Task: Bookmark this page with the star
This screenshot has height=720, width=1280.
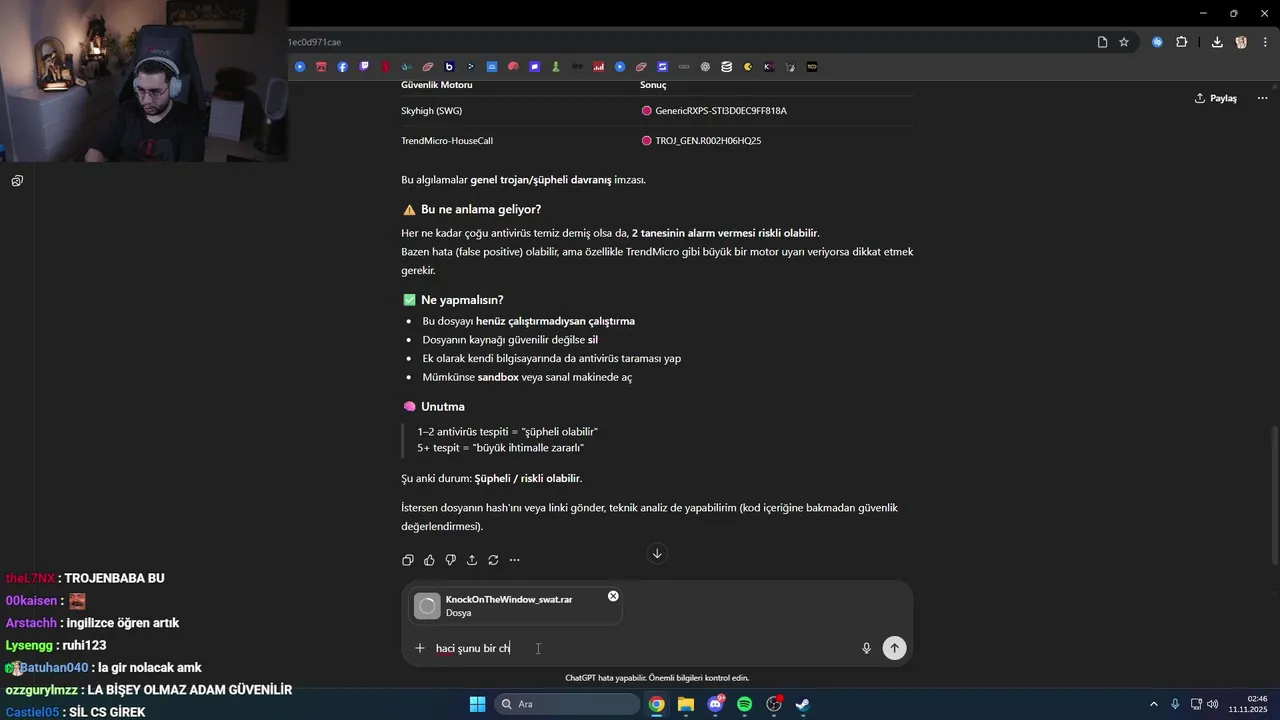Action: pos(1124,42)
